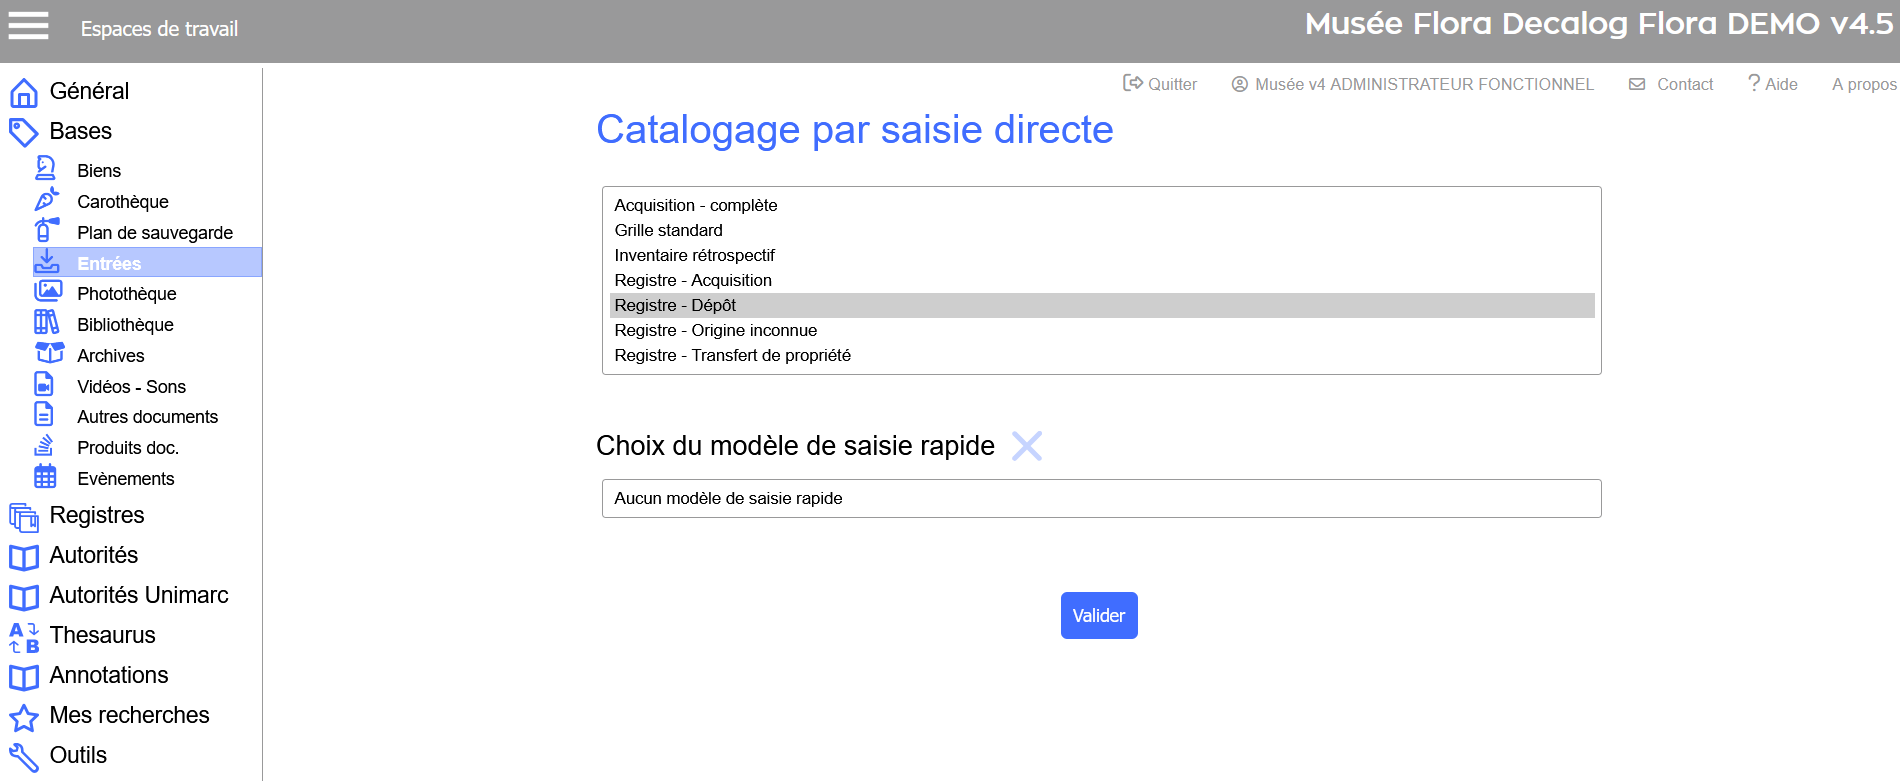The height and width of the screenshot is (781, 1900).
Task: Collapse the Bases section
Action: coord(80,131)
